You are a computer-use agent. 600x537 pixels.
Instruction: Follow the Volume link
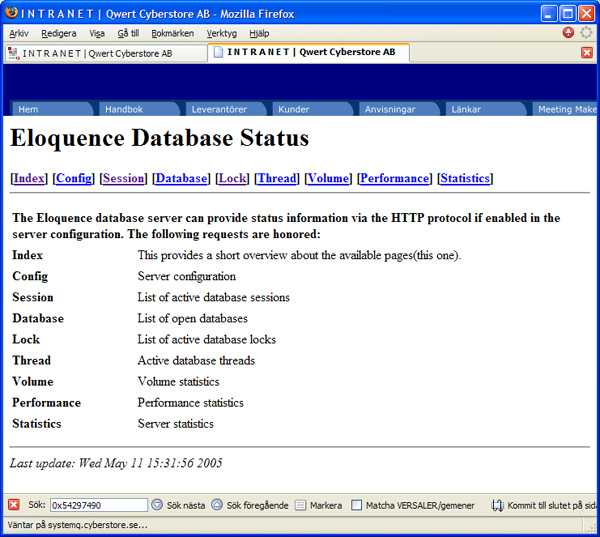328,178
